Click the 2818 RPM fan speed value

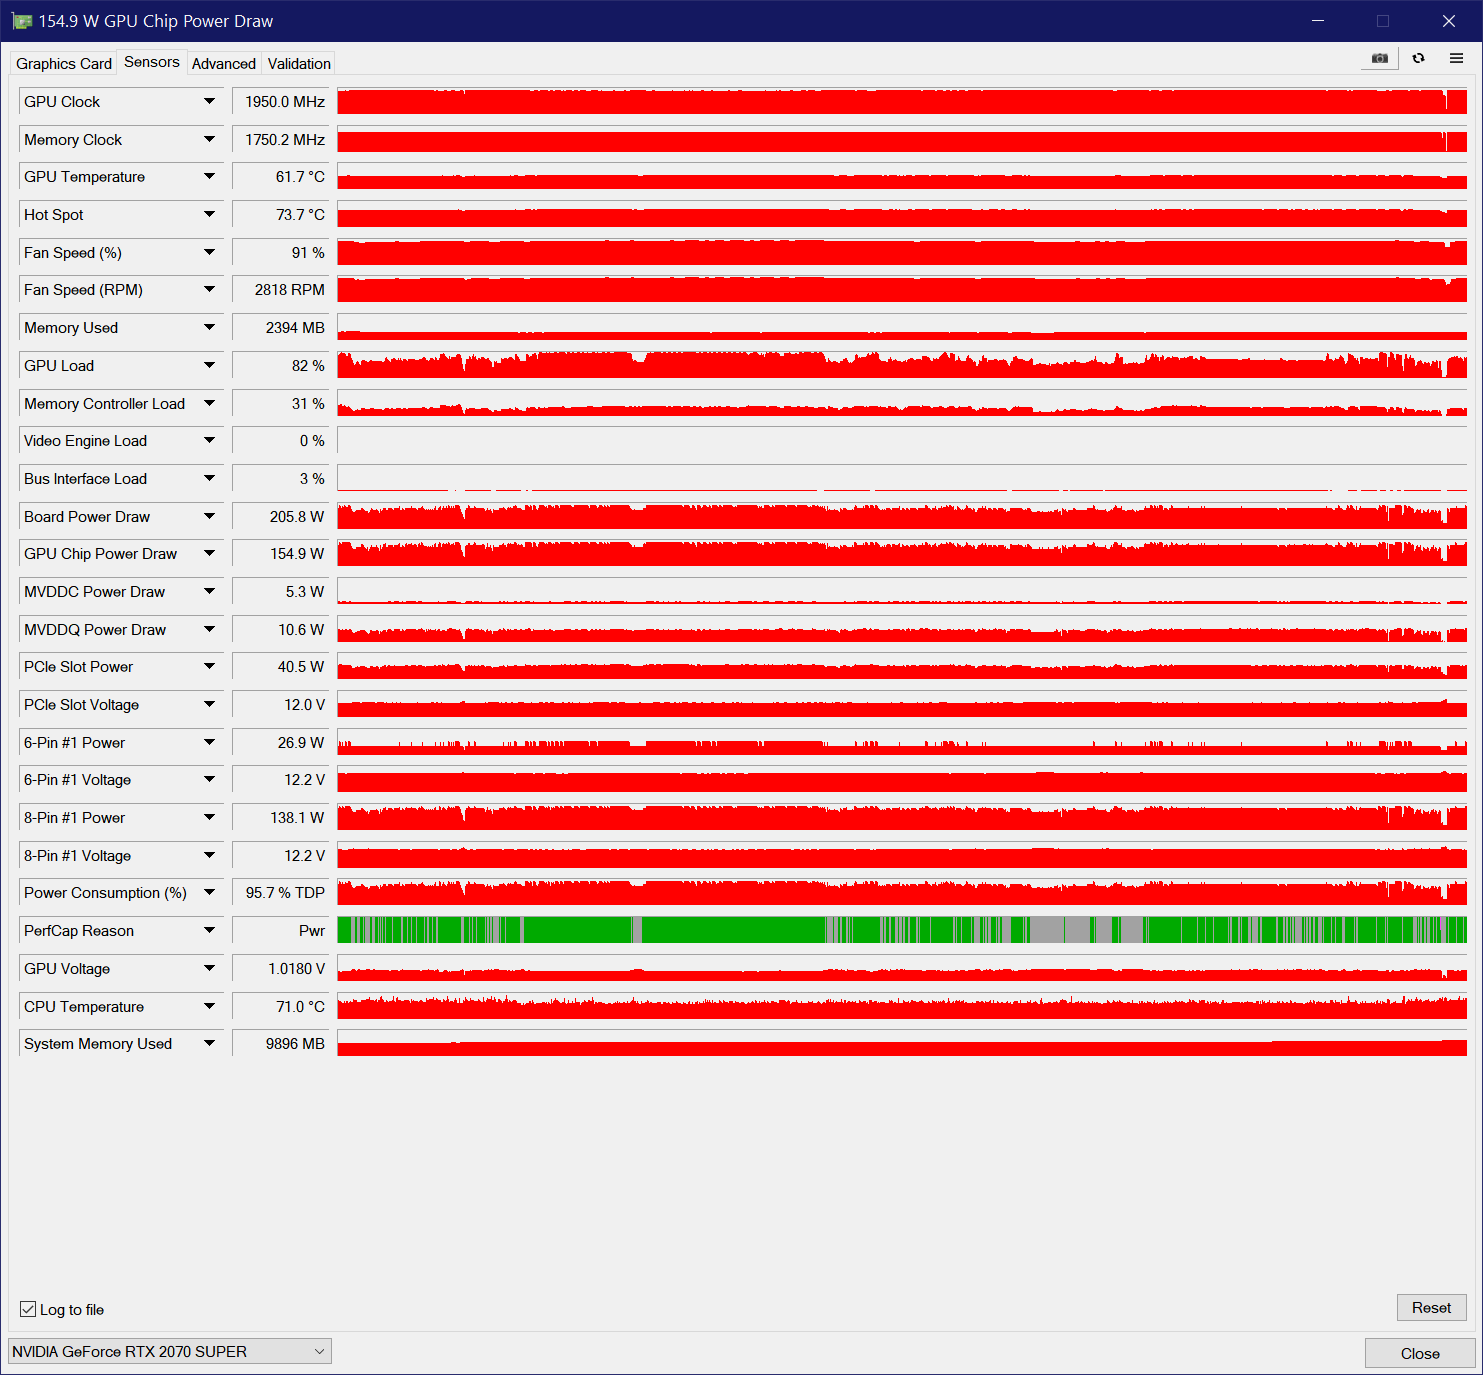(280, 290)
